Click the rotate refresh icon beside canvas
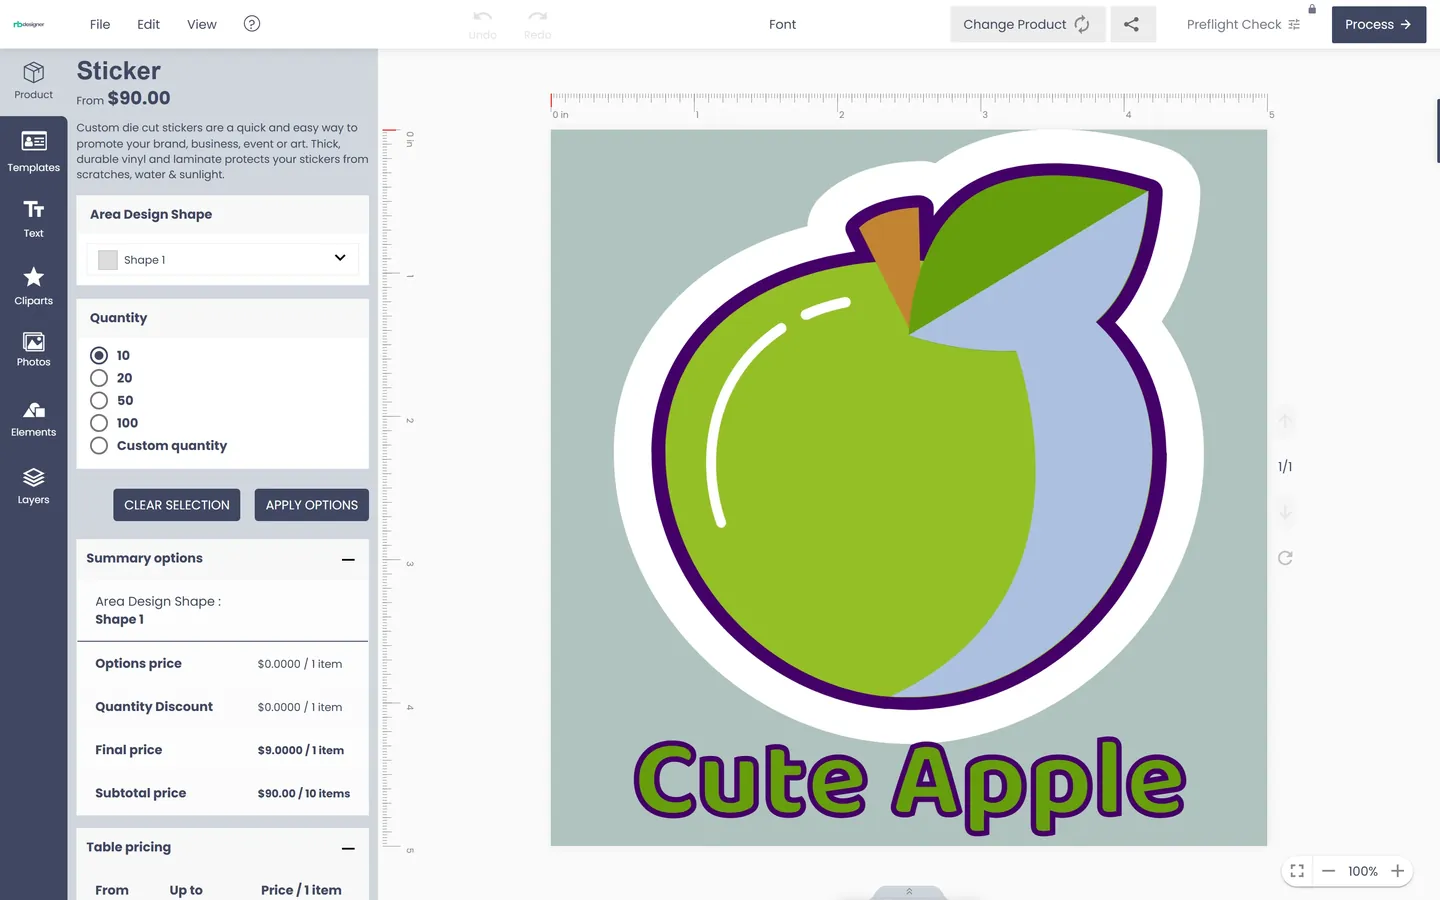The width and height of the screenshot is (1440, 900). coord(1285,558)
